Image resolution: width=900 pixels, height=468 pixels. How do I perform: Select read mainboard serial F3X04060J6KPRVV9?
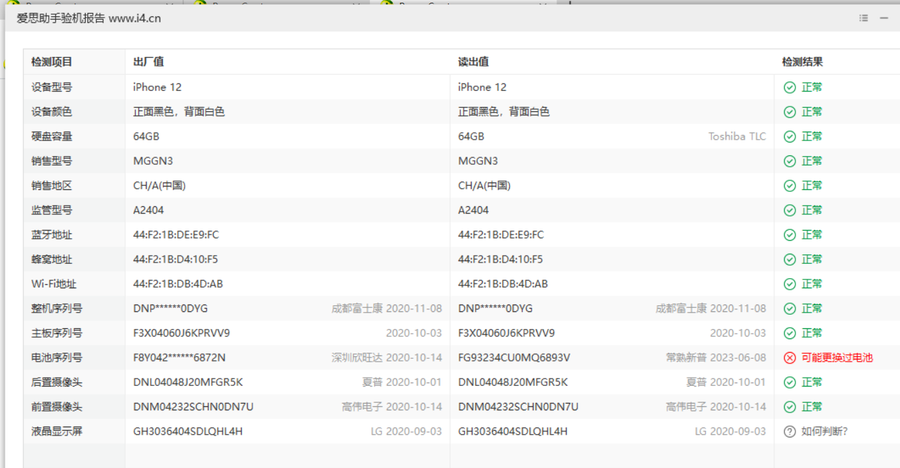coord(506,333)
